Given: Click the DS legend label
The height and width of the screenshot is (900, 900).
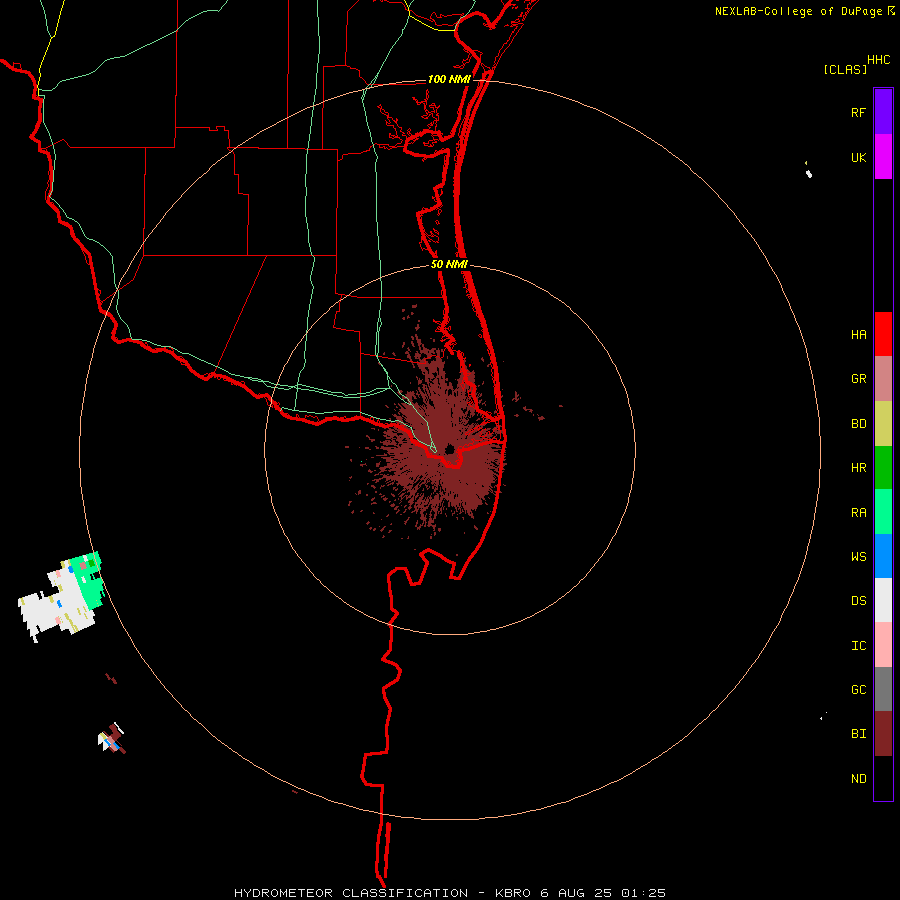Looking at the screenshot, I should (x=858, y=600).
